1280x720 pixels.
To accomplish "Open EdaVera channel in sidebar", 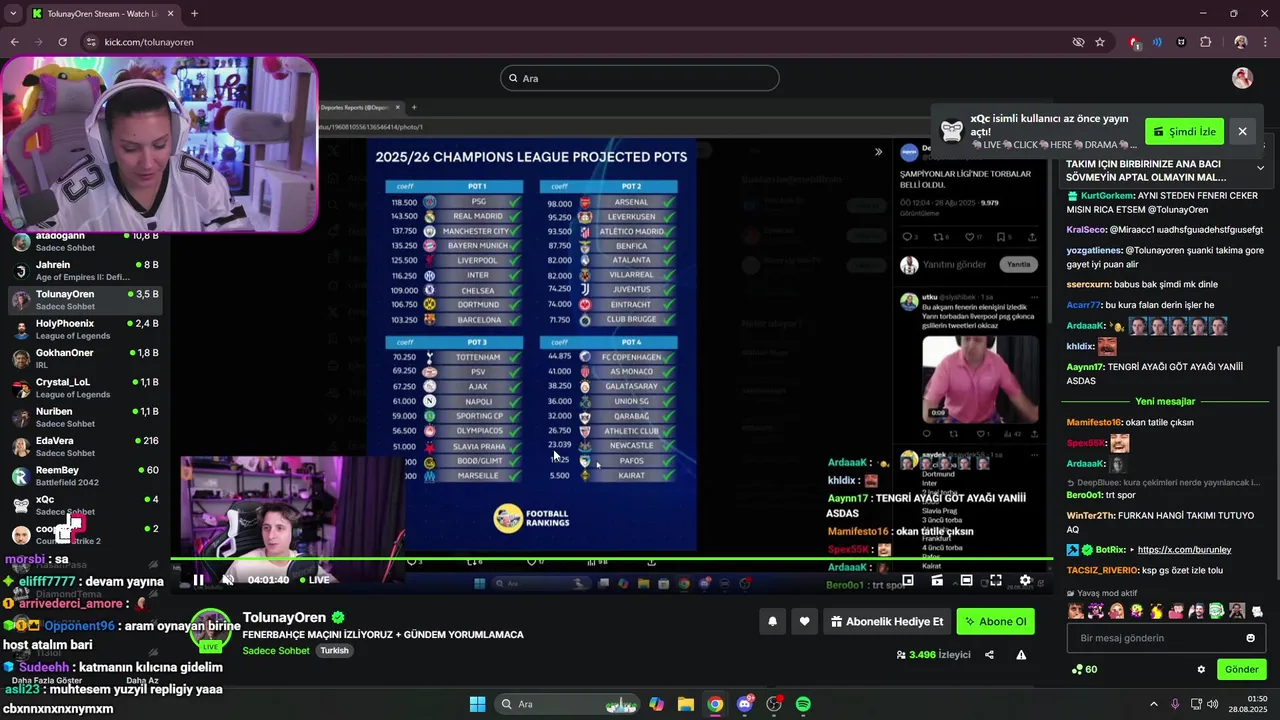I will click(84, 446).
